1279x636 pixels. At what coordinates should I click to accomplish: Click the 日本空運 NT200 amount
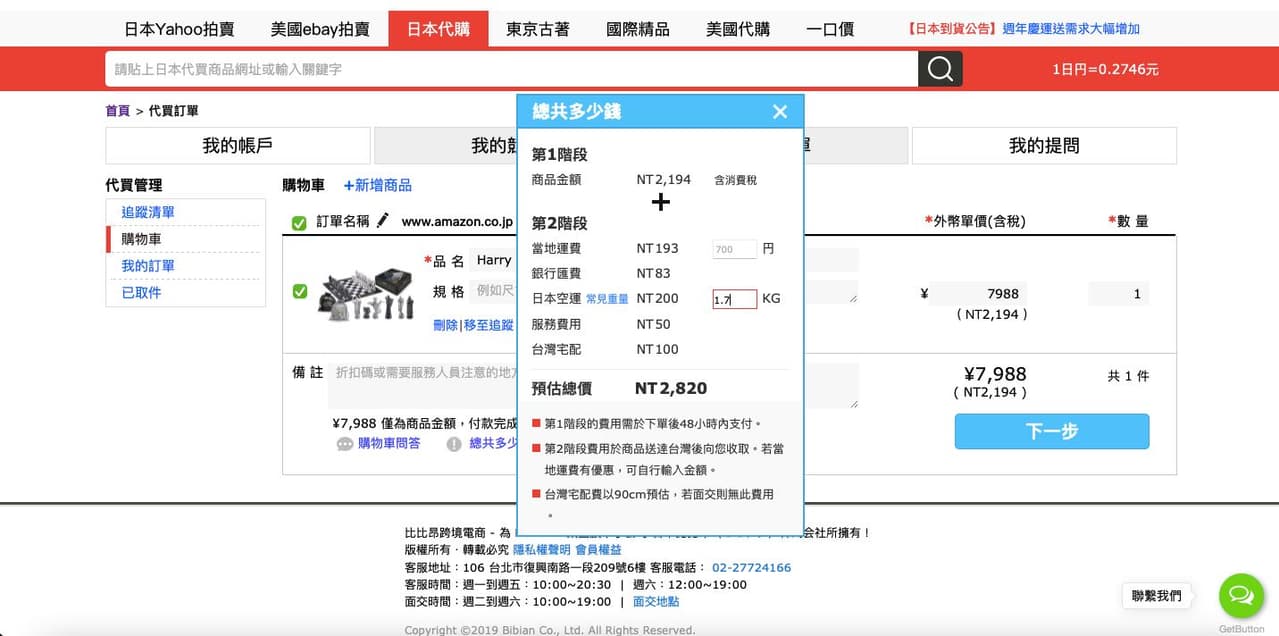657,298
